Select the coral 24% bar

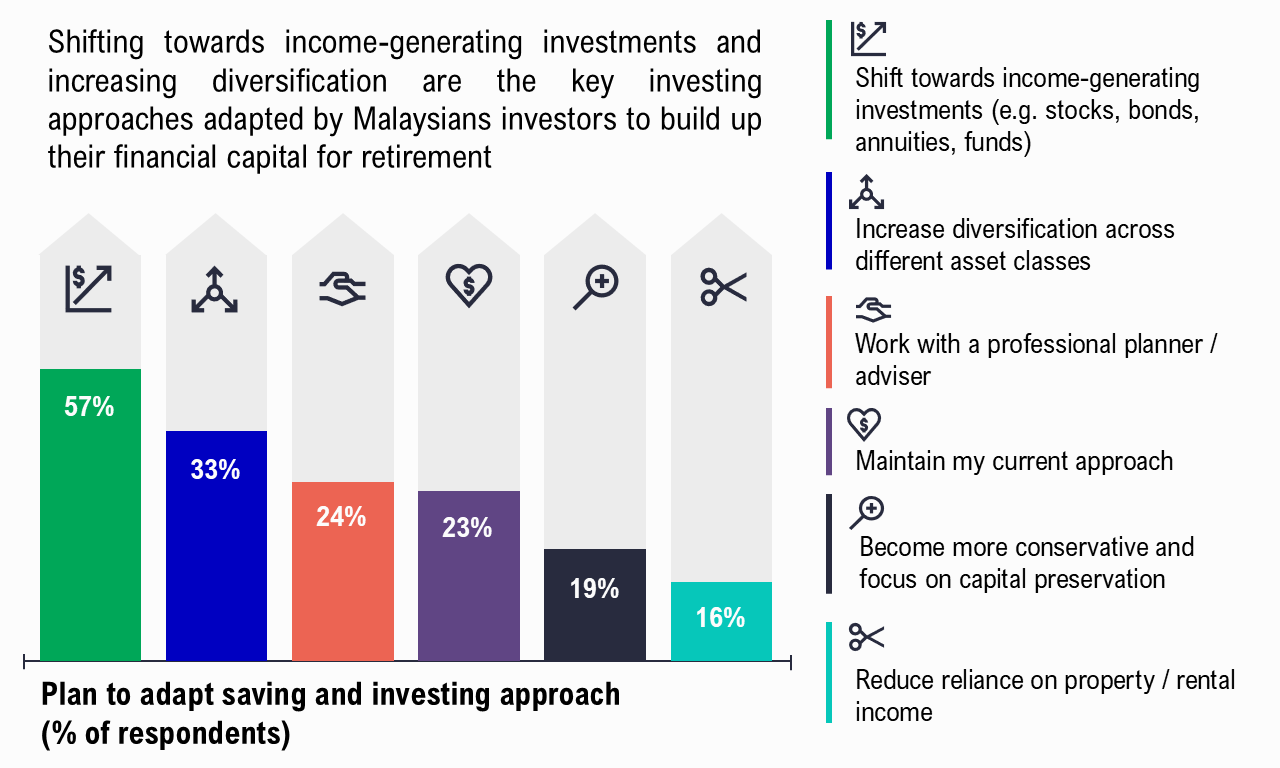[342, 571]
